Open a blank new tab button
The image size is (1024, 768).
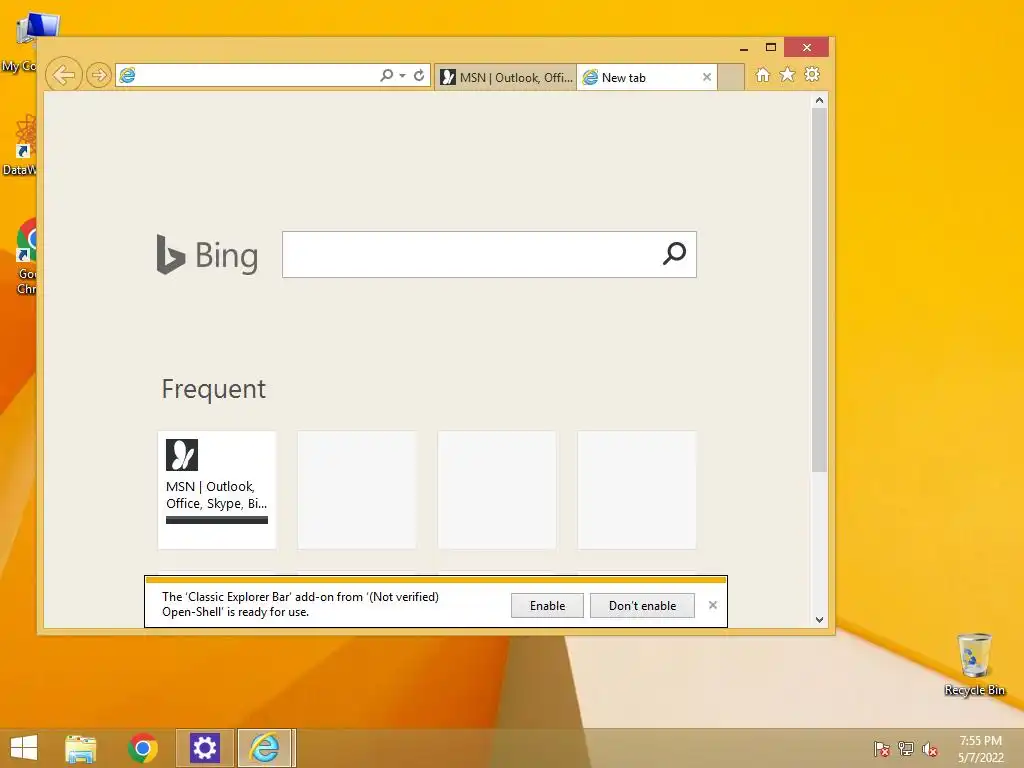(731, 77)
